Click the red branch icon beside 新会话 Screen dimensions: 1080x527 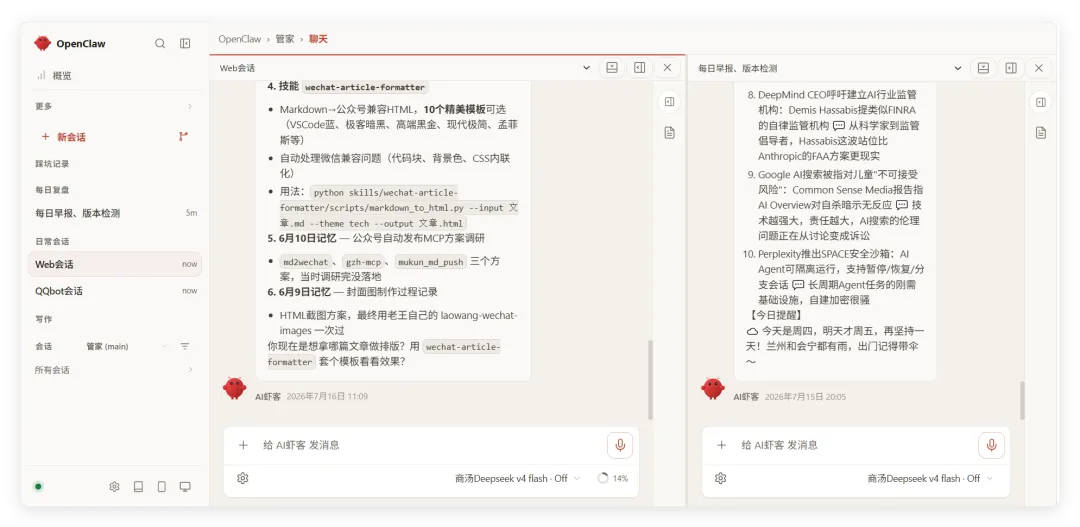183,136
